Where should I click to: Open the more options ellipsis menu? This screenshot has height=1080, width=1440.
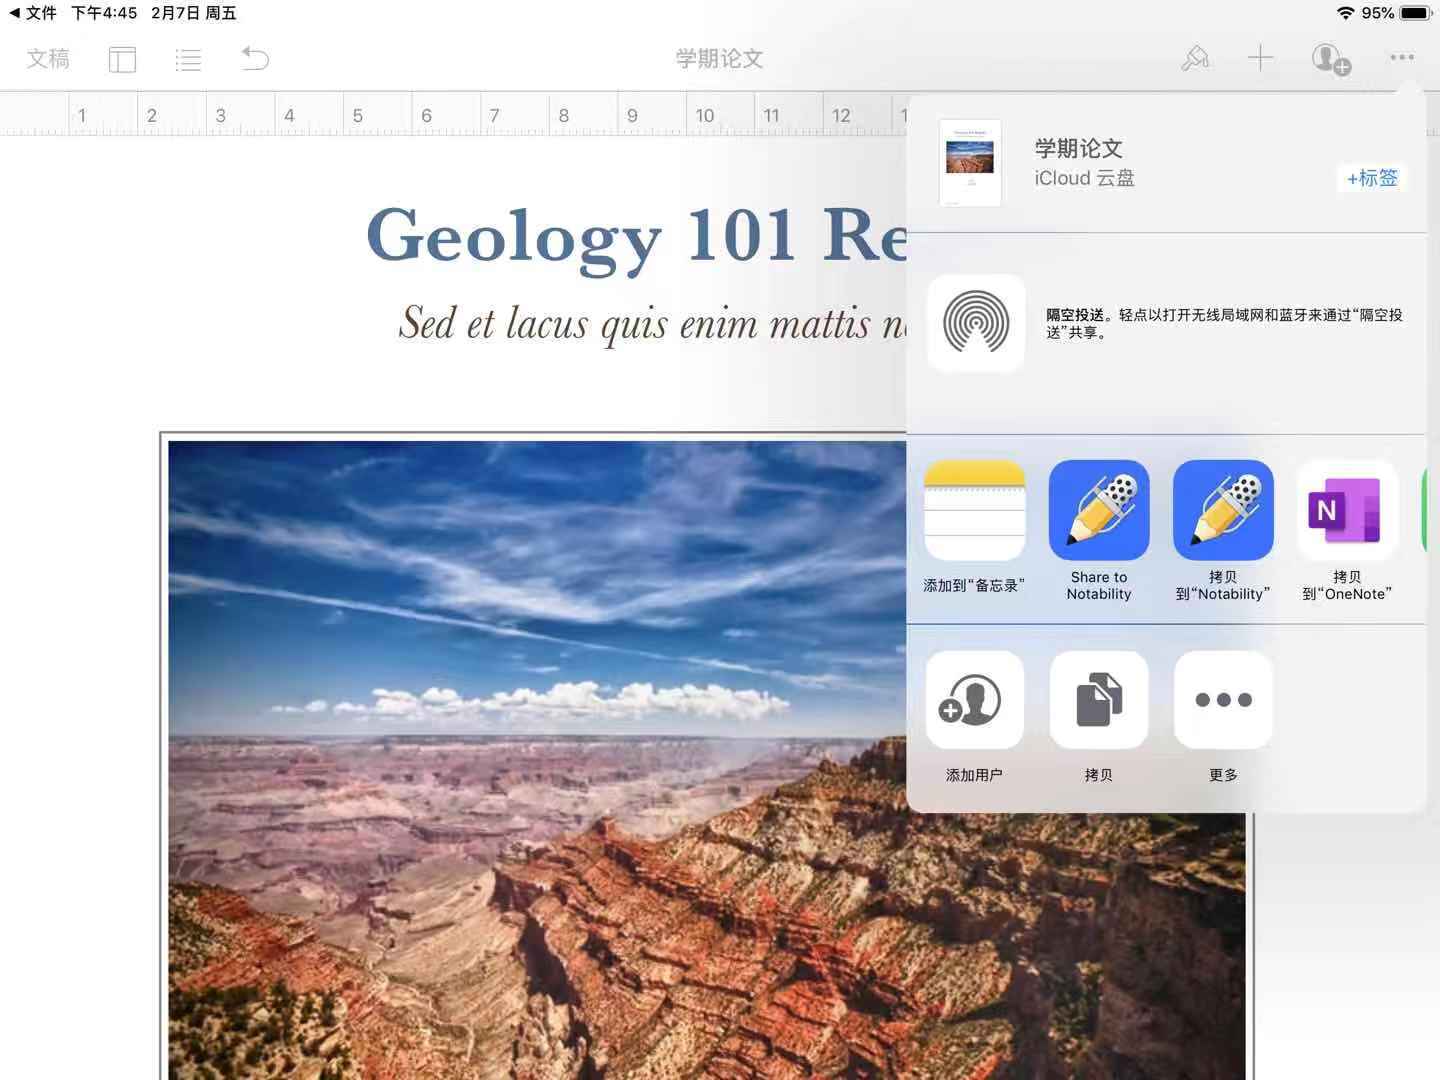(x=1402, y=58)
